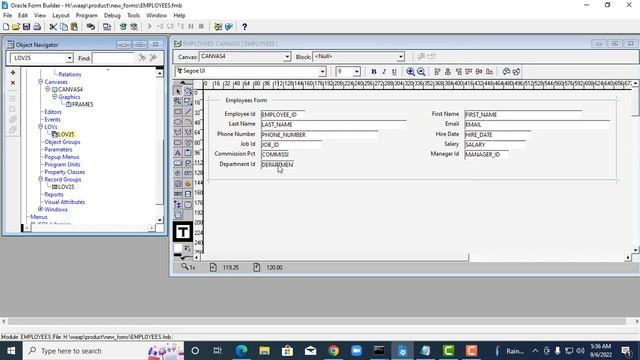The image size is (640, 360).
Task: Open the Edit menu
Action: [x=23, y=15]
